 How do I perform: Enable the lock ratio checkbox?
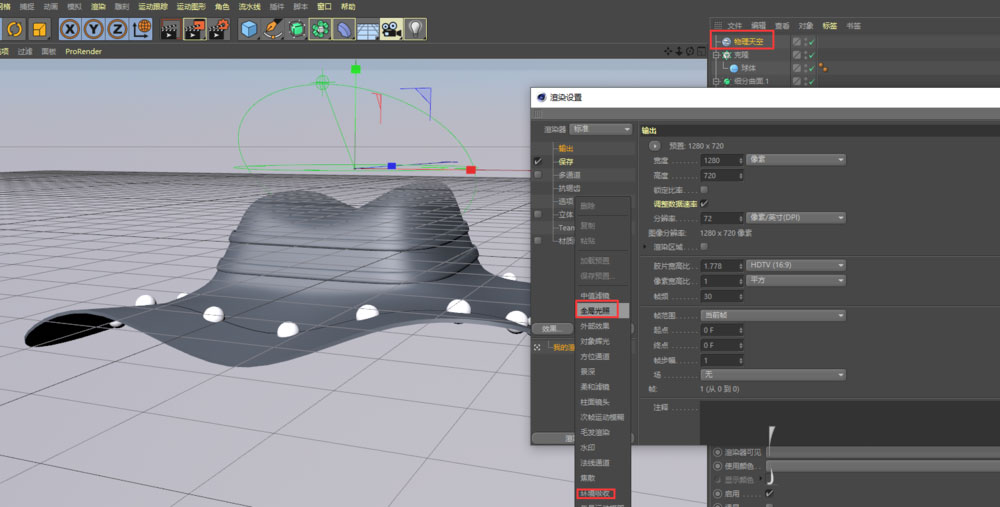click(x=705, y=189)
